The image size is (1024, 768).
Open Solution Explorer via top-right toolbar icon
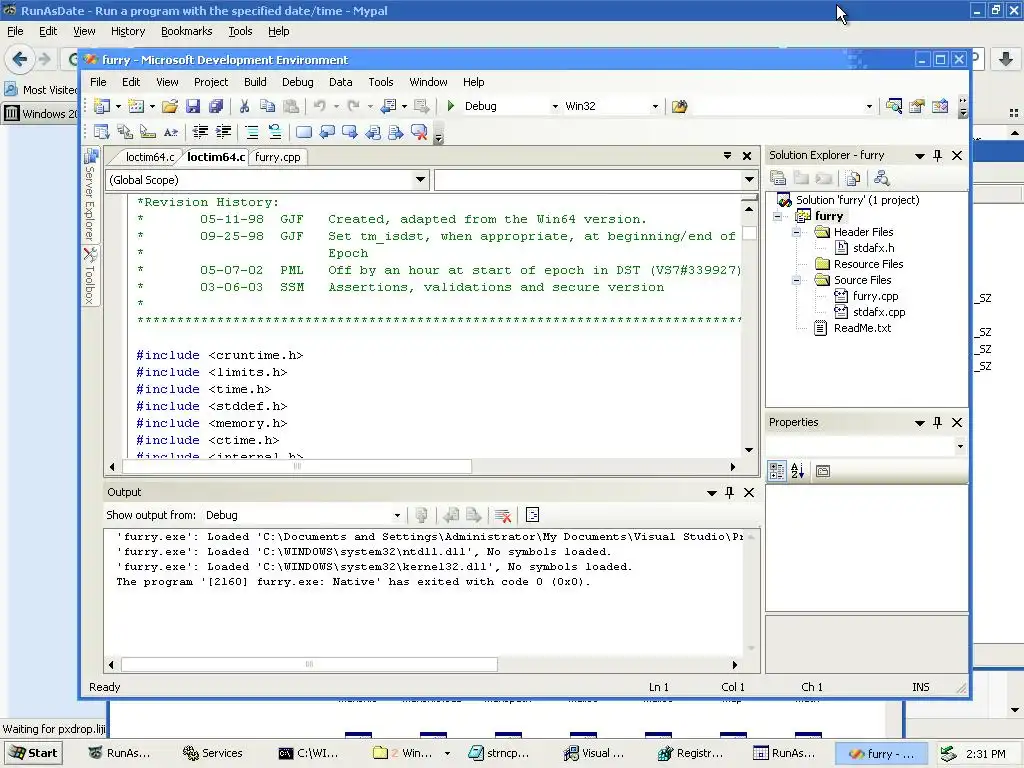click(893, 106)
